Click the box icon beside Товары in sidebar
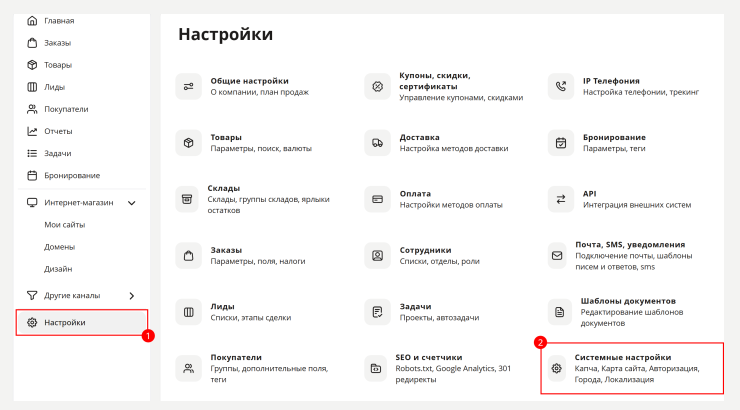 [32, 65]
